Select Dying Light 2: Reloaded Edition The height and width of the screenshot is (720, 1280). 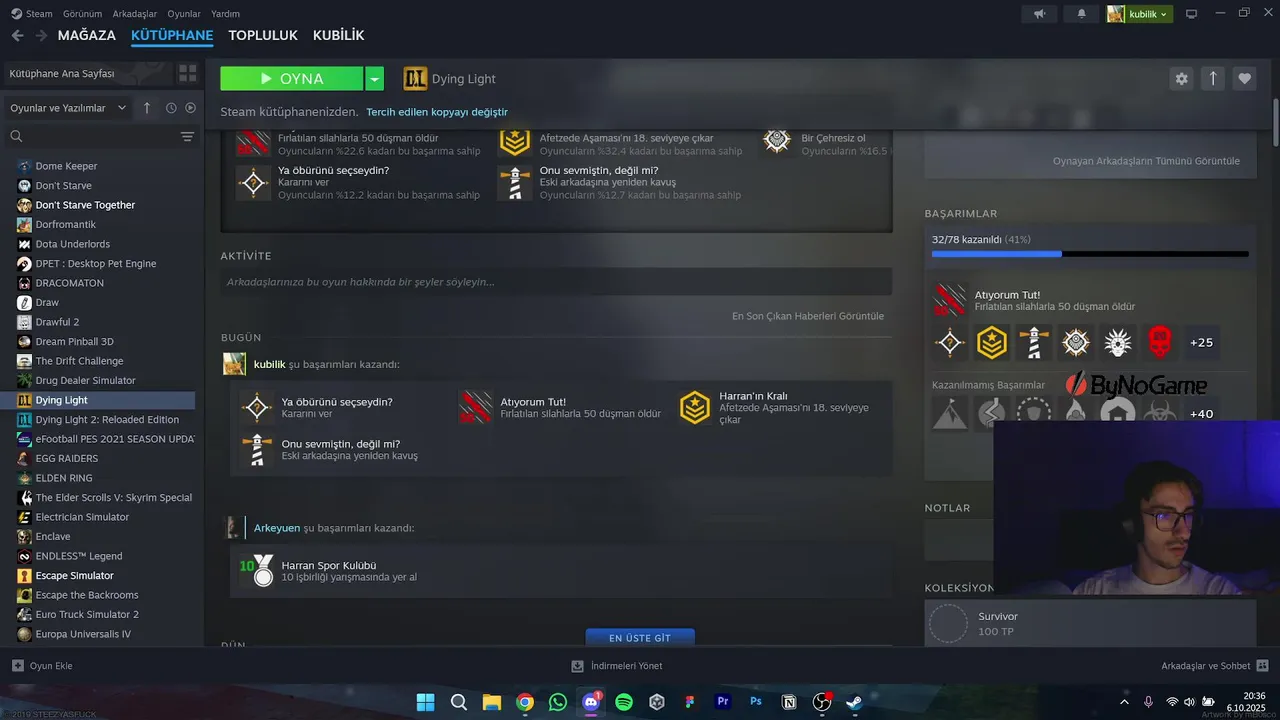(107, 420)
